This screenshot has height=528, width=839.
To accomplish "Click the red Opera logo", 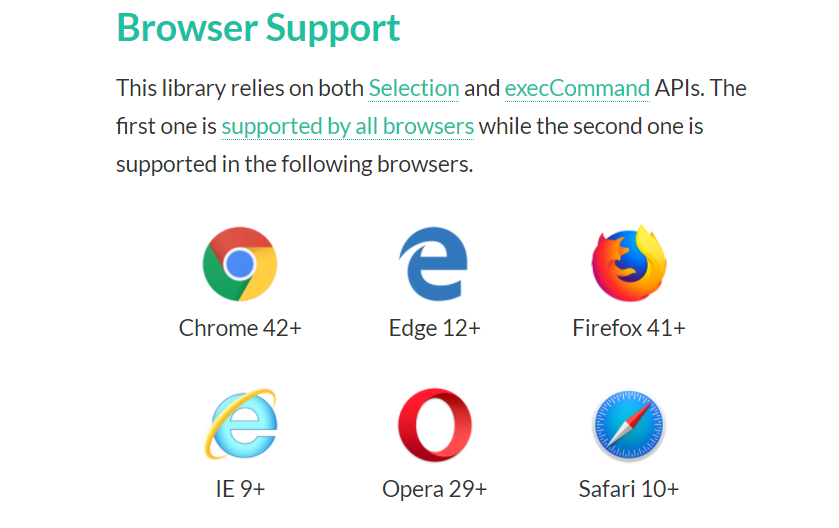I will pos(434,425).
